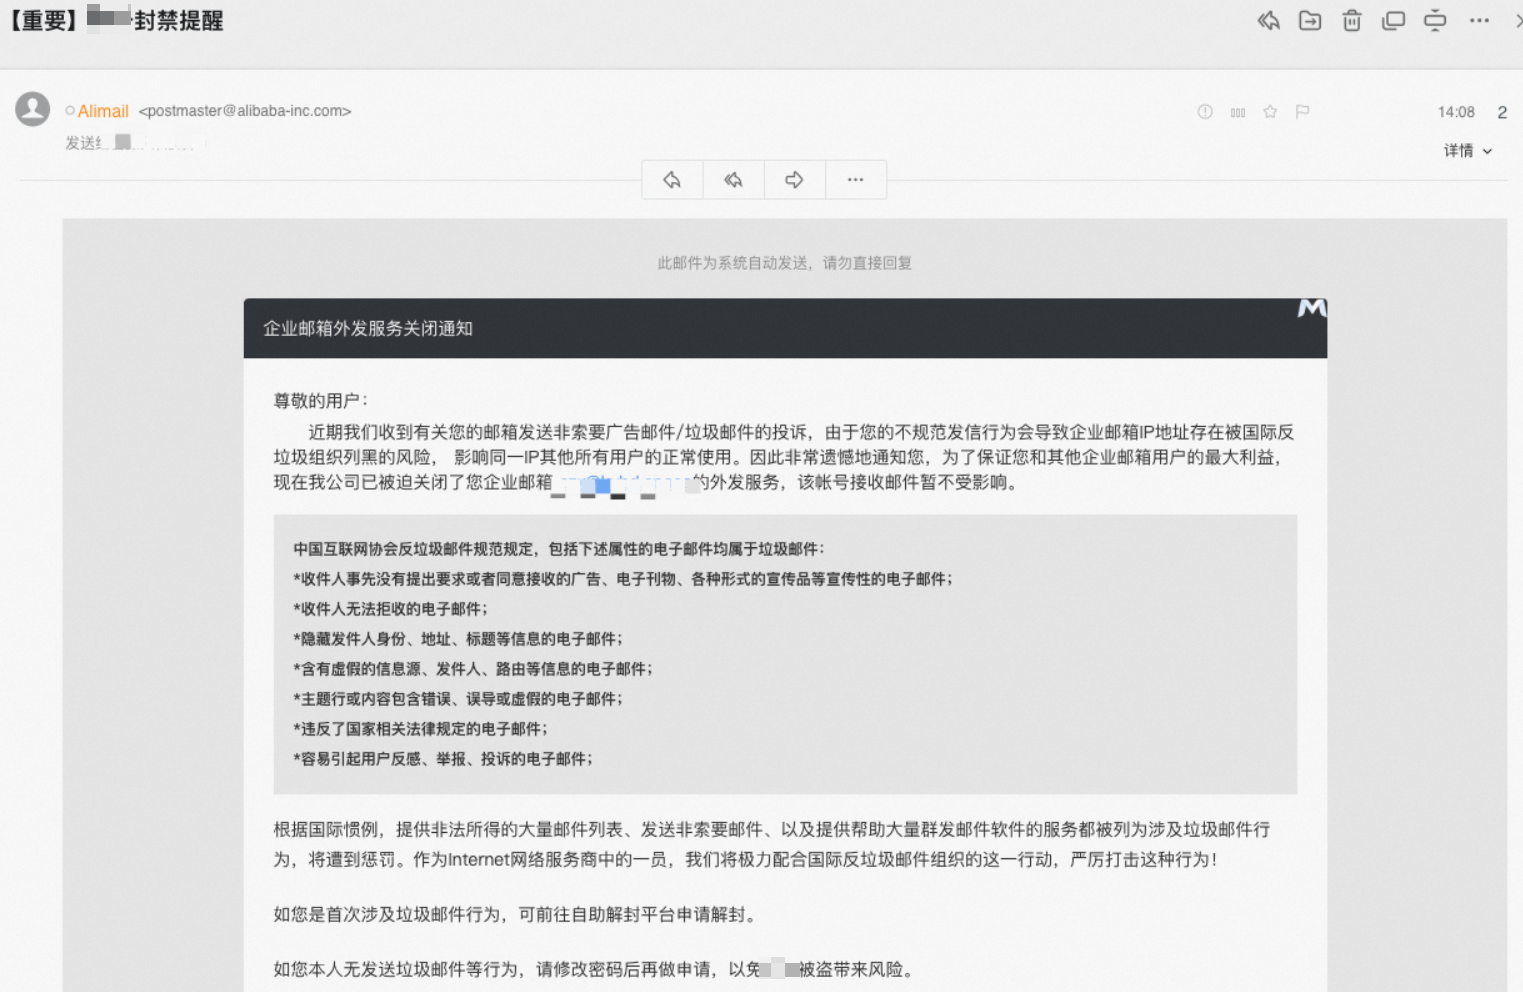Collapse the reading pane with the shrink icon
This screenshot has width=1523, height=992.
1435,20
